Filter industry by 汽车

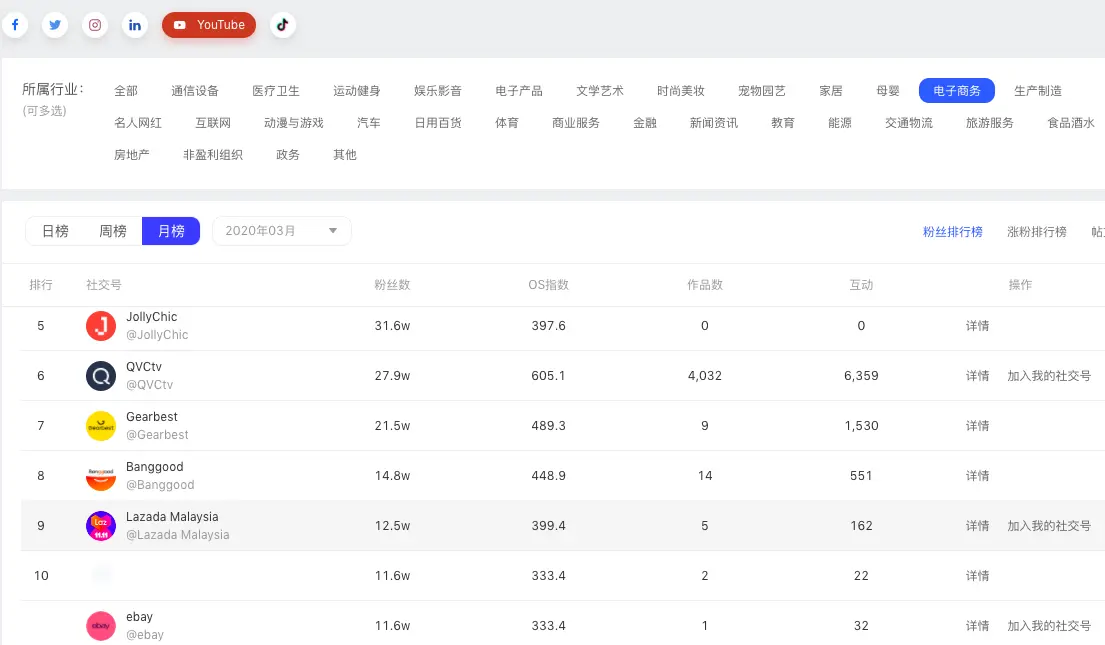369,123
